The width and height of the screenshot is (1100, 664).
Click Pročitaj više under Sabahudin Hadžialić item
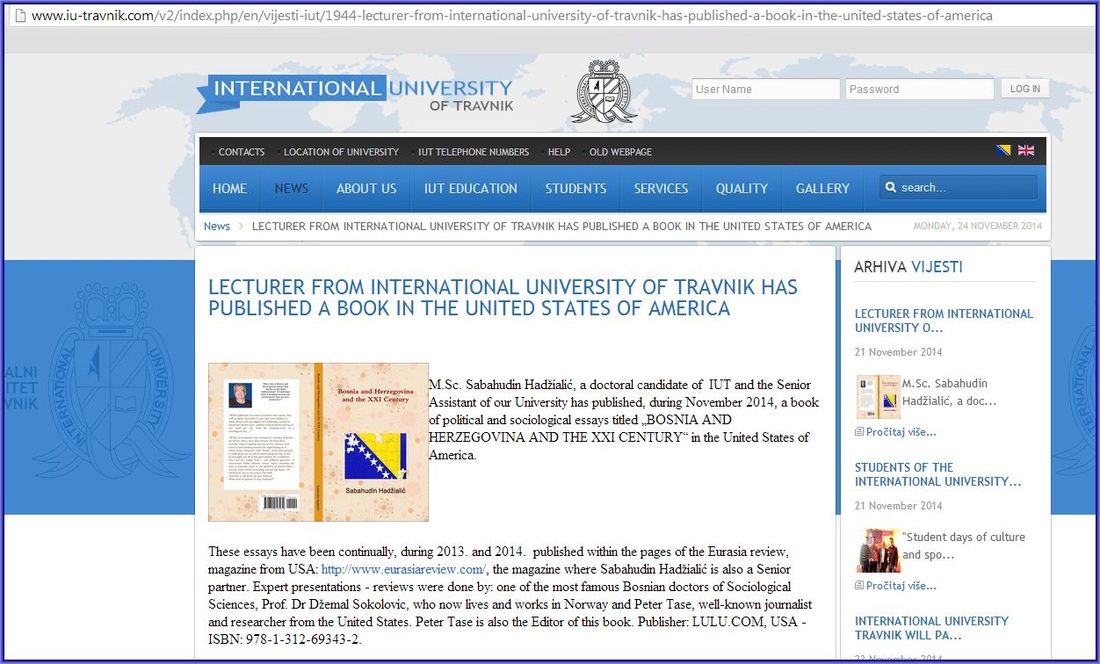901,432
